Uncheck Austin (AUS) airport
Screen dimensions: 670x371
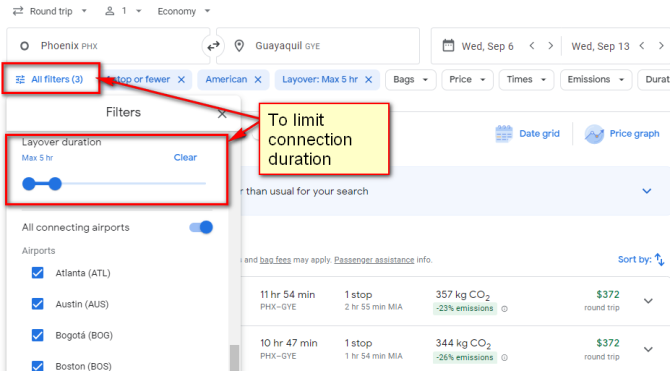(38, 304)
